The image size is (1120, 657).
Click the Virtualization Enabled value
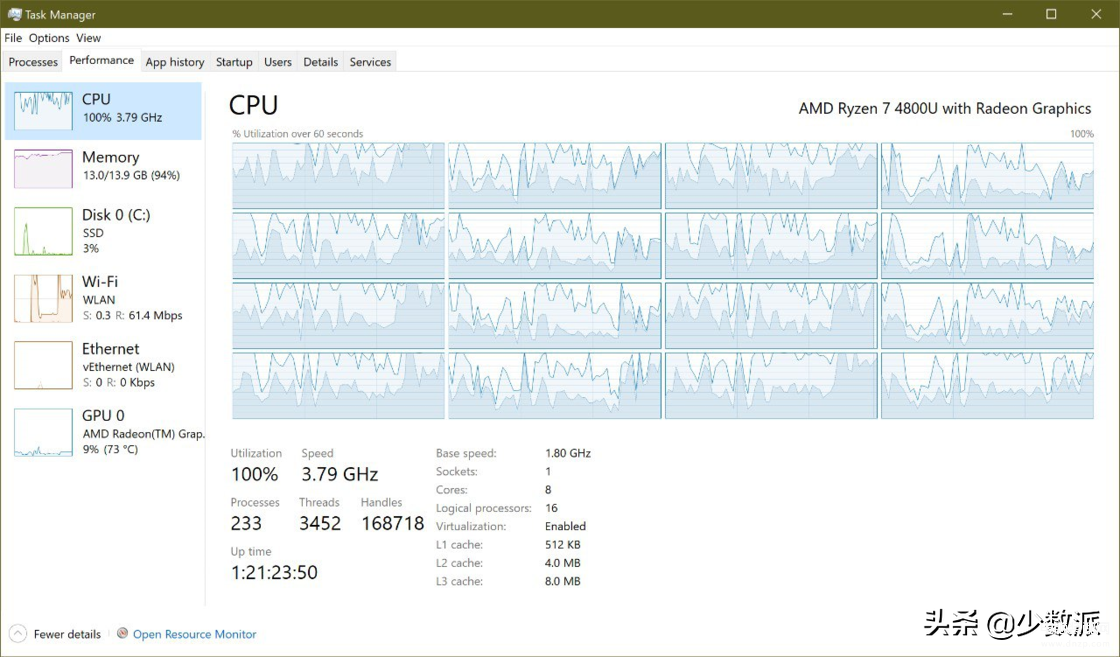[565, 526]
